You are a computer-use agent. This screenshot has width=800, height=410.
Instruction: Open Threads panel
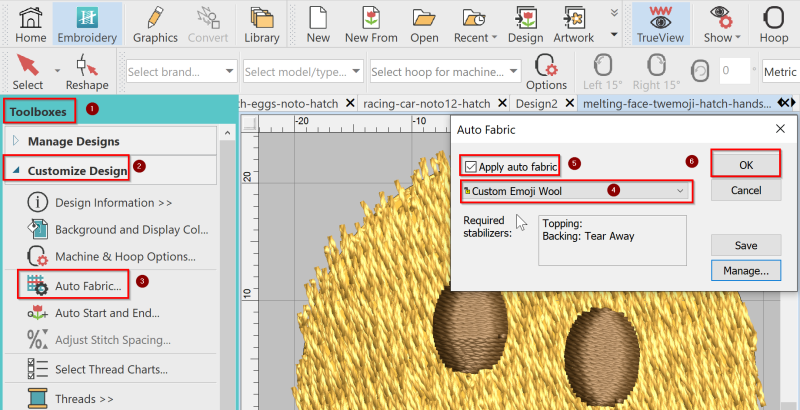[70, 398]
